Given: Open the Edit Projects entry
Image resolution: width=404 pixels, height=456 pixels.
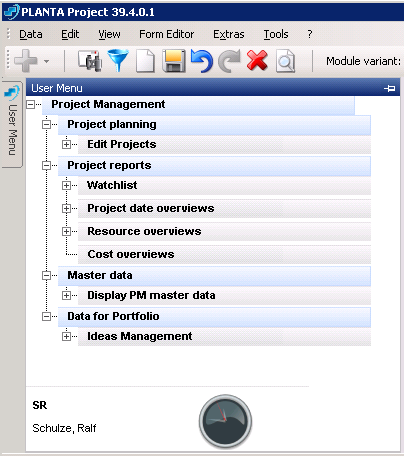Looking at the screenshot, I should coord(224,145).
